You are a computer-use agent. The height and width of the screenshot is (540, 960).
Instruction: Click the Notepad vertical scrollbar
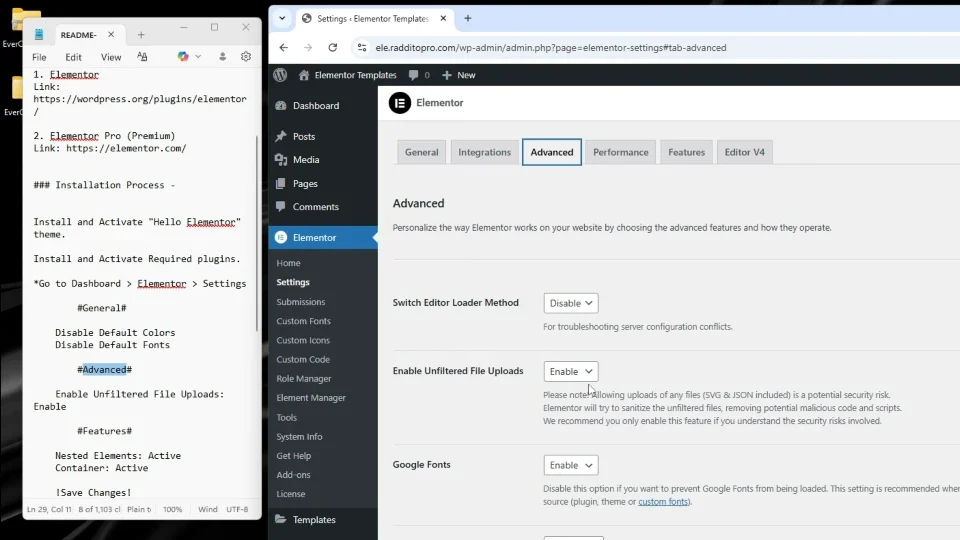pos(257,234)
